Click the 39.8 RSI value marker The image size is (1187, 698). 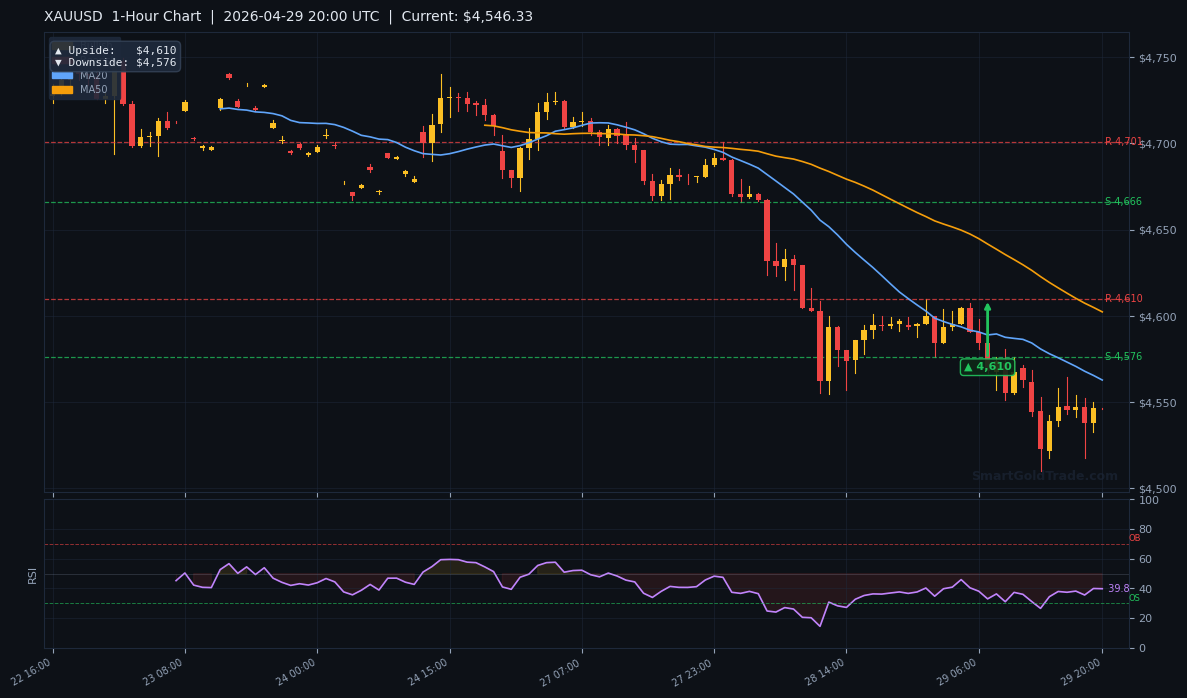pos(1118,590)
